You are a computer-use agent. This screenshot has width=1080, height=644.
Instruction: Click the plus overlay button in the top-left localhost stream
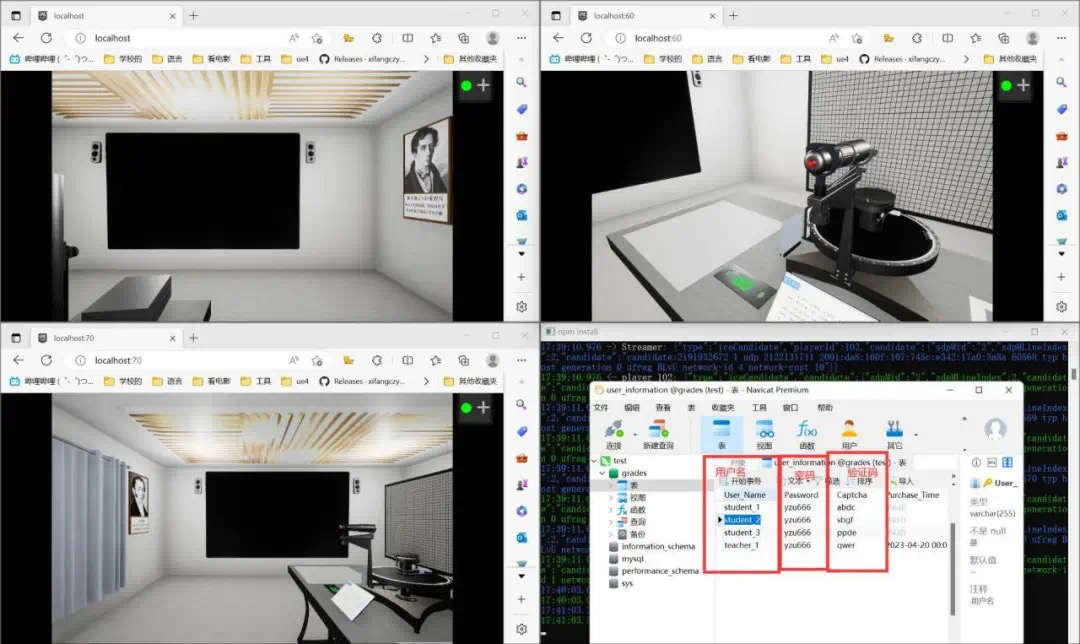tap(483, 85)
